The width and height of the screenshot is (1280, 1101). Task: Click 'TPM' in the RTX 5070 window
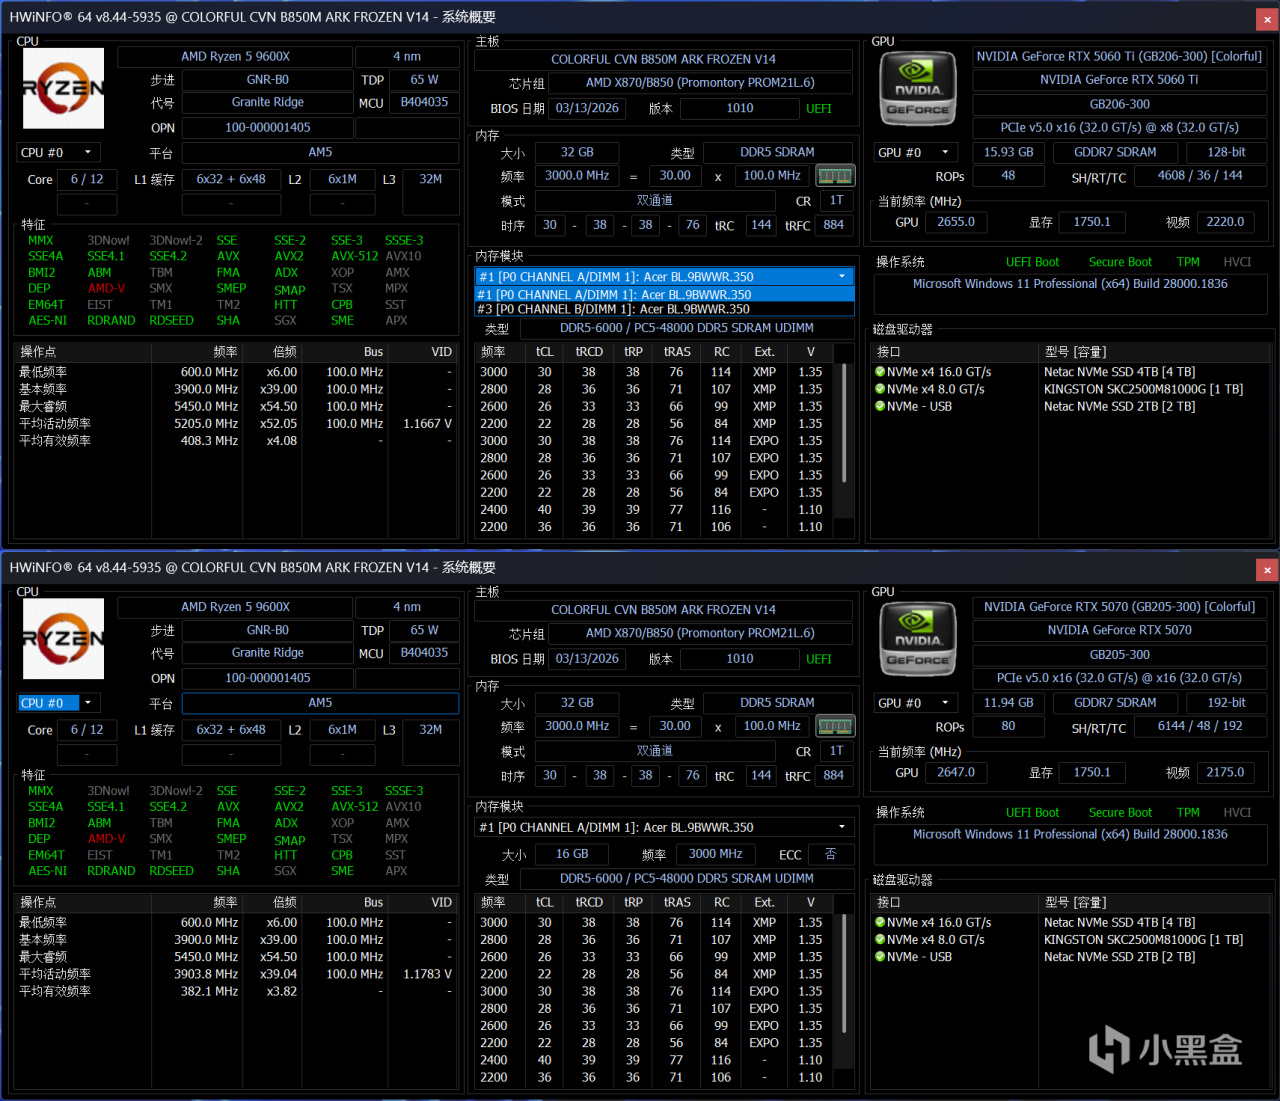pyautogui.click(x=1188, y=813)
